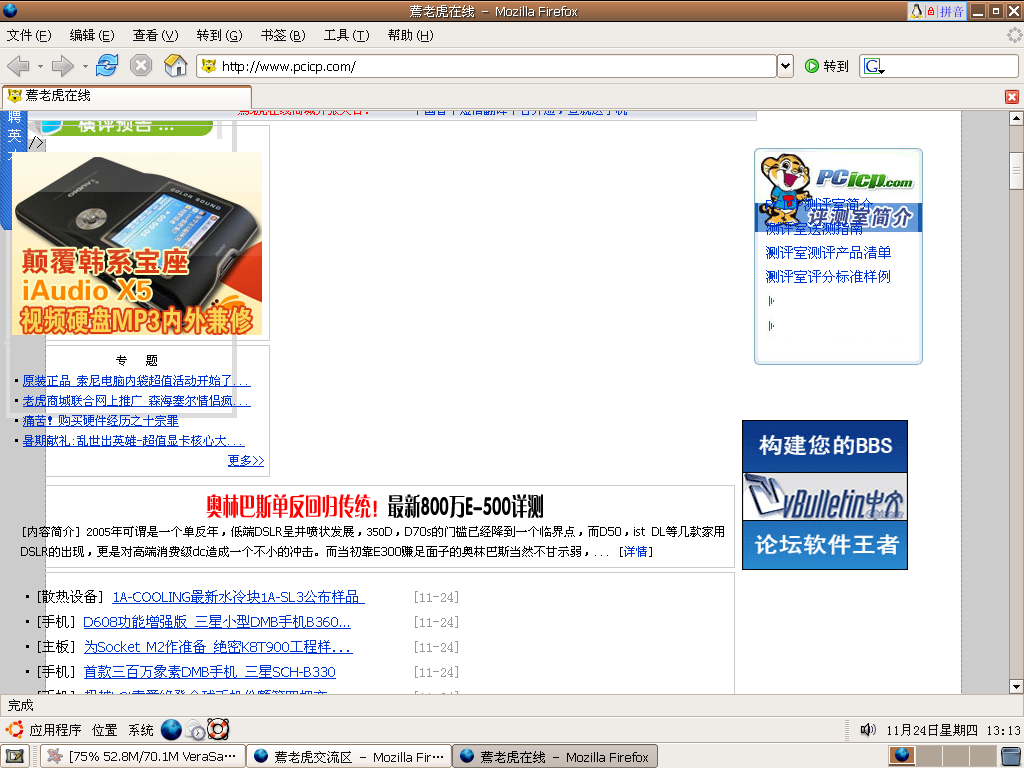Open the 帮助 (H) menu
This screenshot has height=768, width=1024.
click(410, 35)
